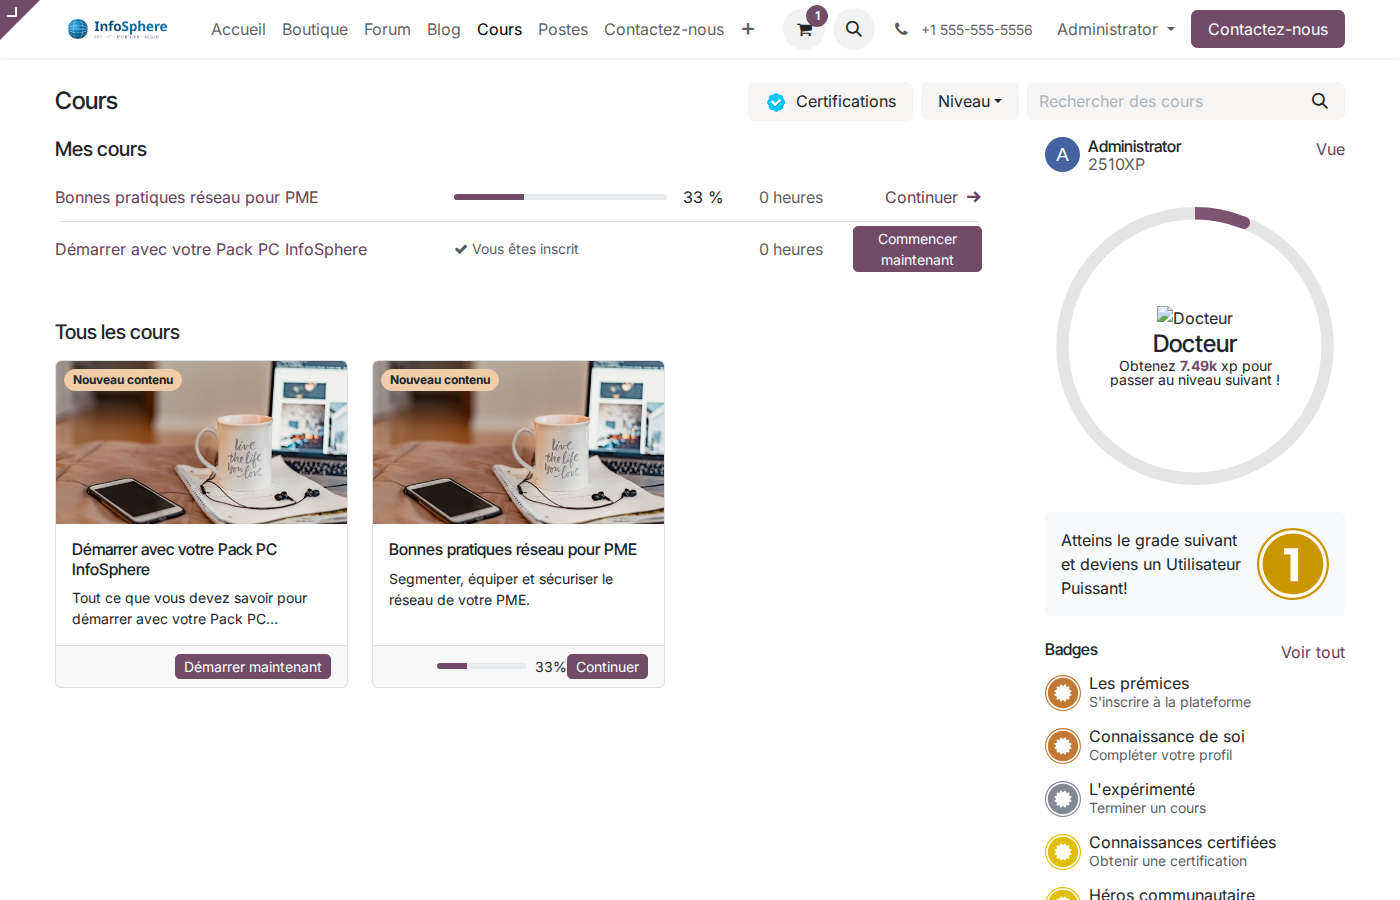The width and height of the screenshot is (1400, 900).
Task: Toggle the Certifications filter
Action: click(x=830, y=101)
